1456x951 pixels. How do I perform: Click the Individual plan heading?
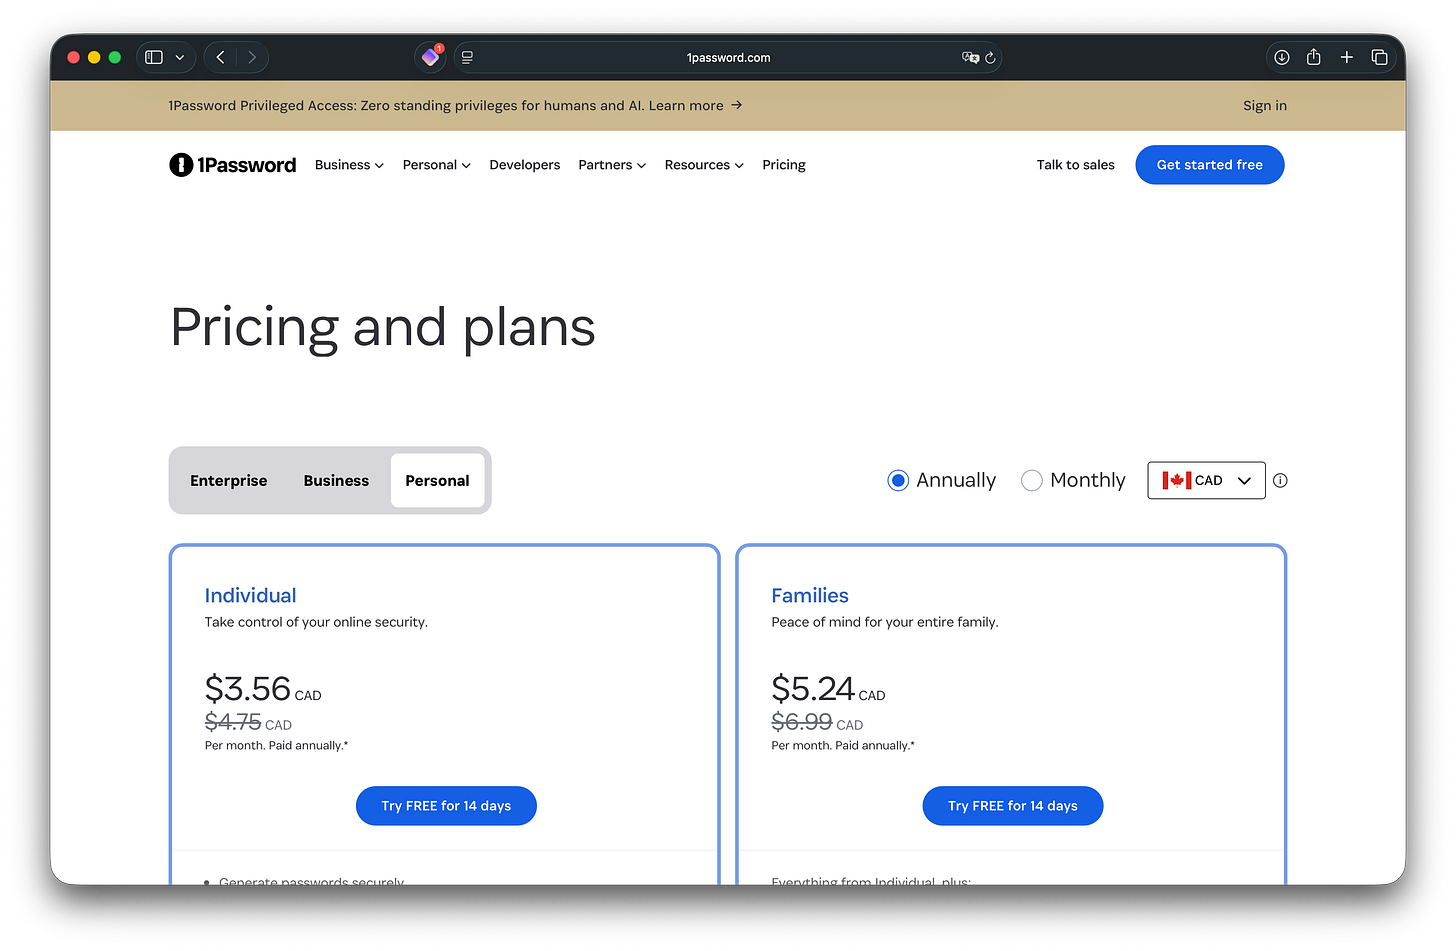point(251,596)
